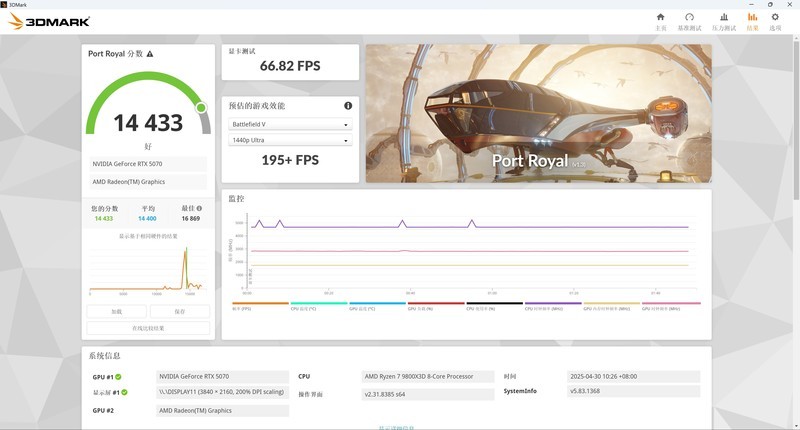Image resolution: width=800 pixels, height=430 pixels.
Task: Click the 66.82 FPS graphics test value
Action: coord(290,66)
